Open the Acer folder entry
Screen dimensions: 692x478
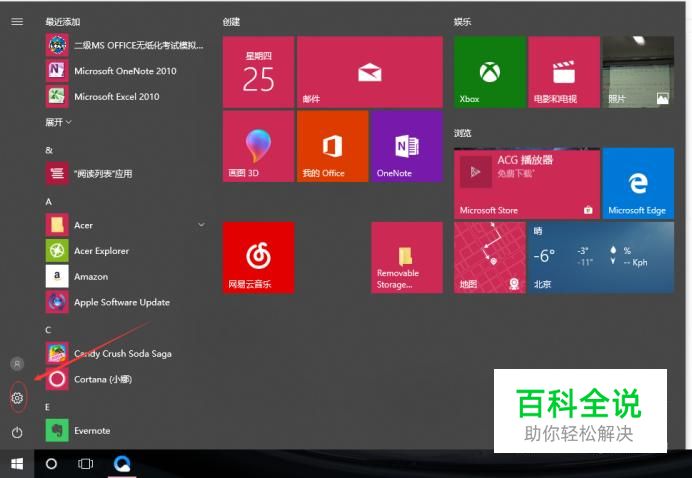point(125,225)
